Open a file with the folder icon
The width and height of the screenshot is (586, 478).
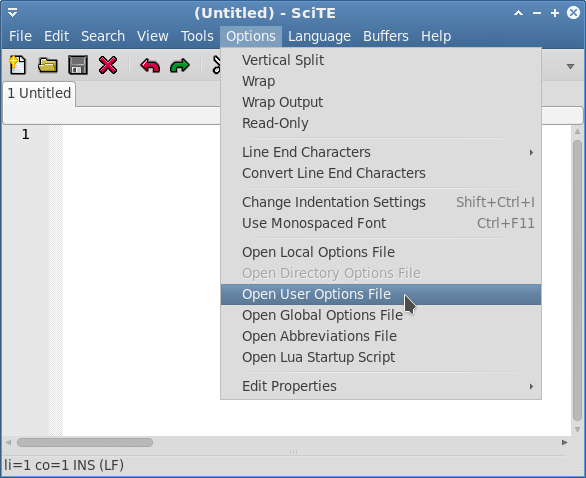pyautogui.click(x=48, y=65)
